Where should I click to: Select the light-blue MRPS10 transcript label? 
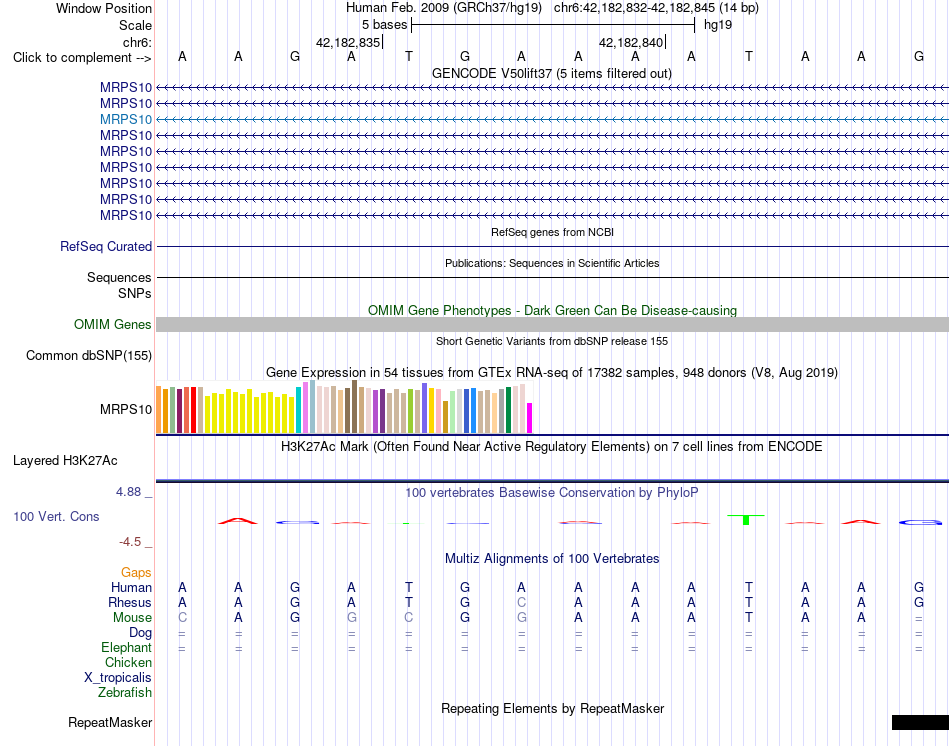click(126, 119)
